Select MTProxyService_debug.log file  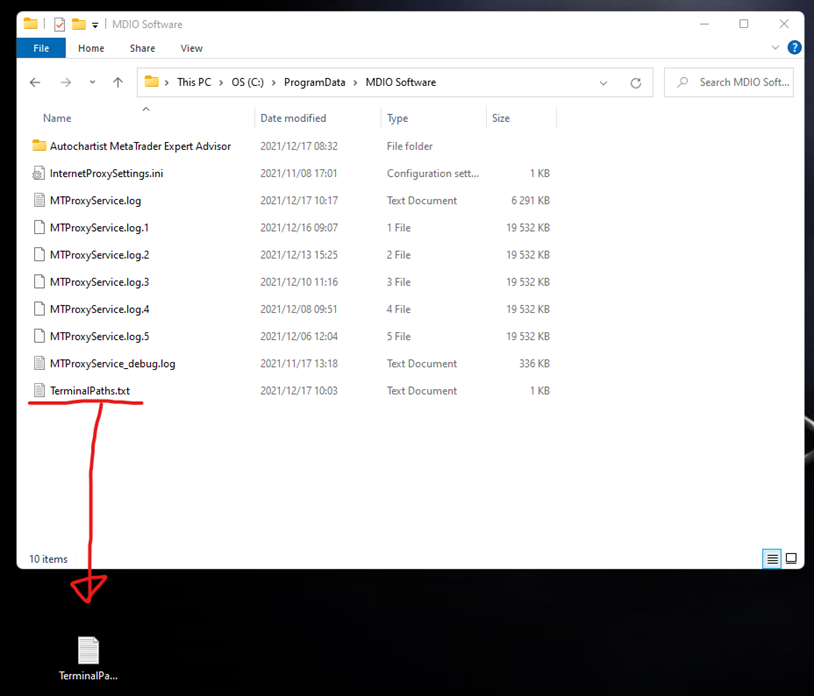click(112, 363)
